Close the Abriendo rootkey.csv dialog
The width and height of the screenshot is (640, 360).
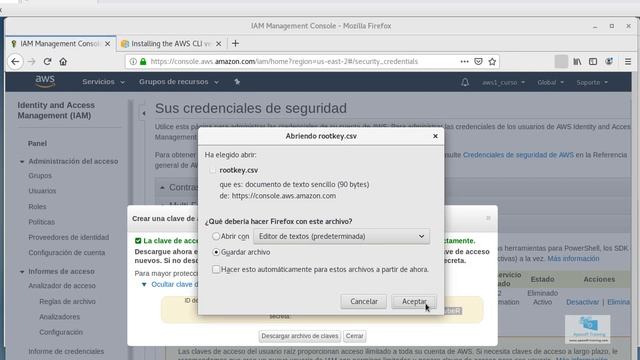[435, 136]
